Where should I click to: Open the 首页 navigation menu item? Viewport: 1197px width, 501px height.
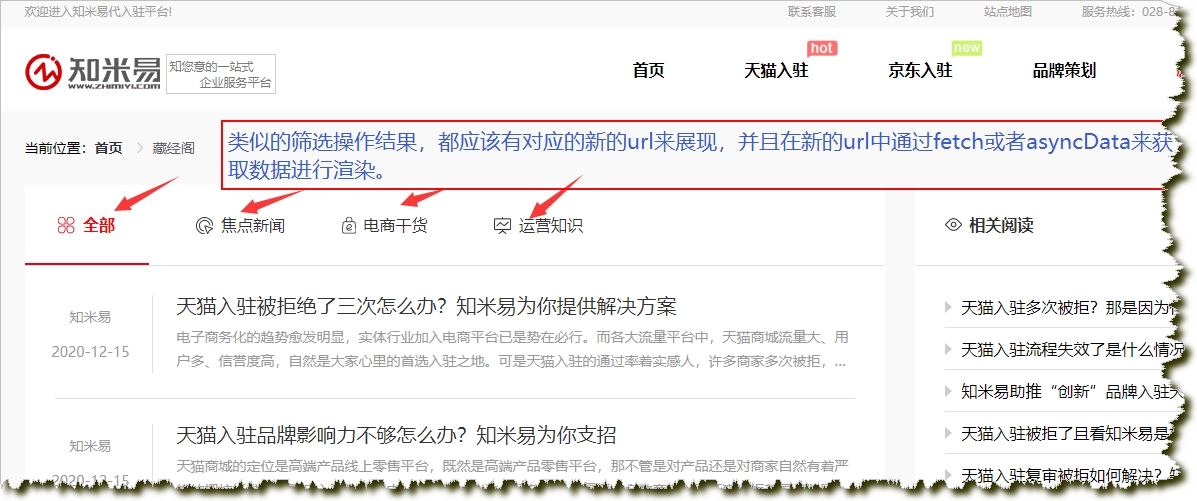pos(648,71)
